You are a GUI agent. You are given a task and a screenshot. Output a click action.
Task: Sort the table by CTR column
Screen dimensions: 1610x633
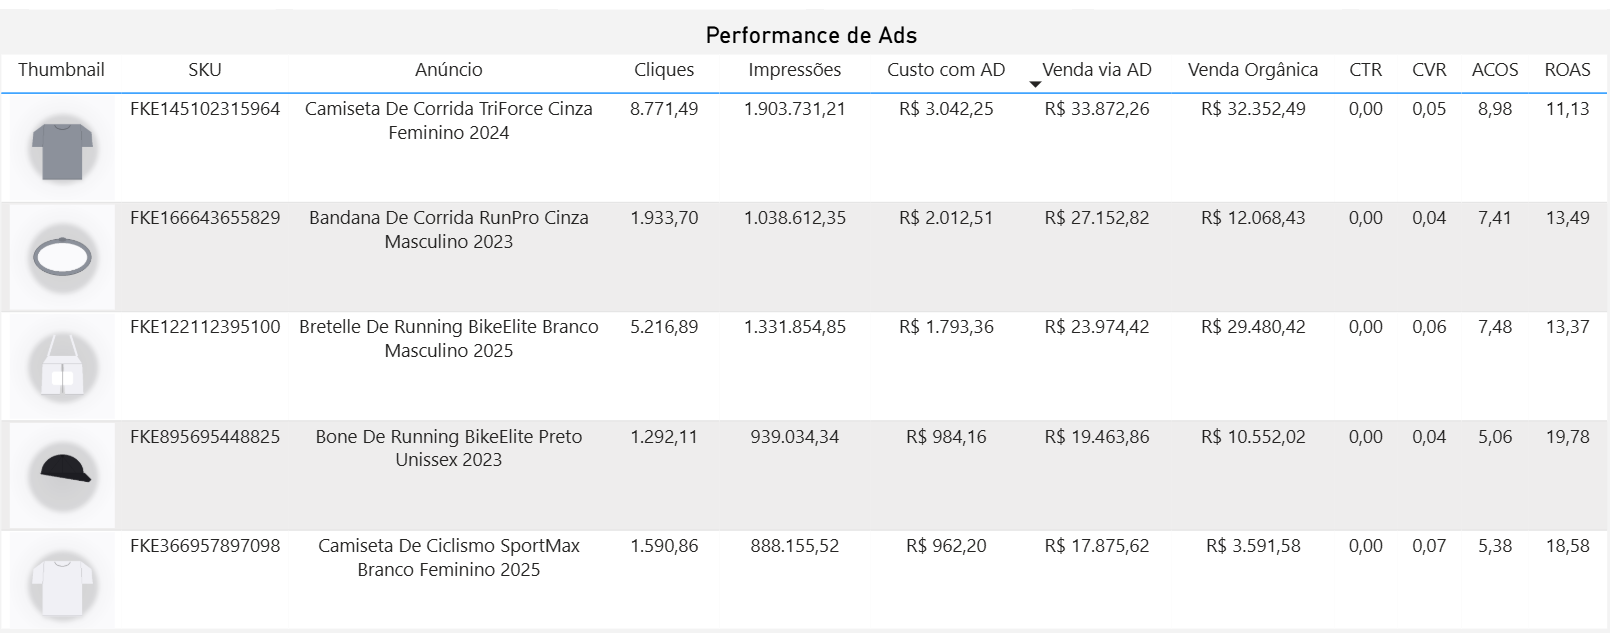pos(1364,70)
